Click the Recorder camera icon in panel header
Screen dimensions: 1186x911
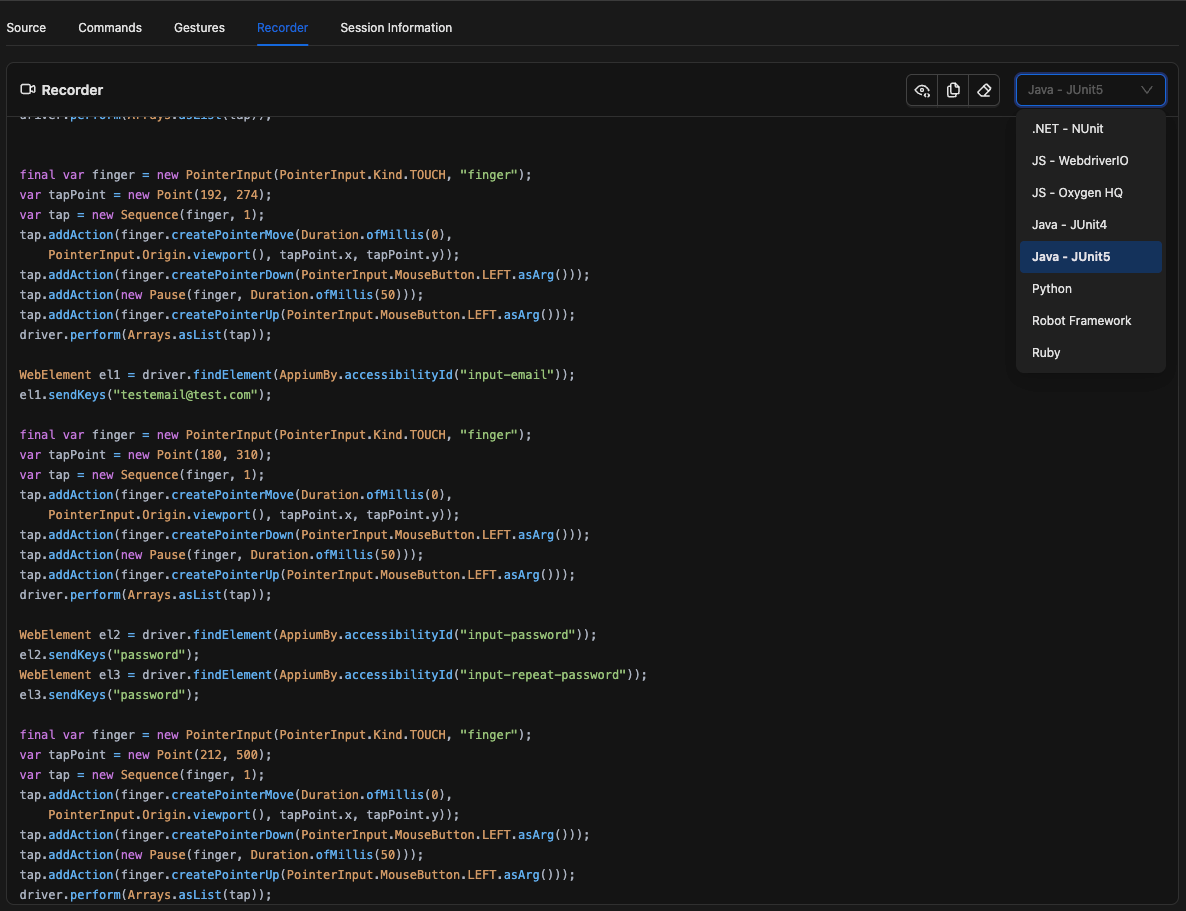(x=28, y=90)
